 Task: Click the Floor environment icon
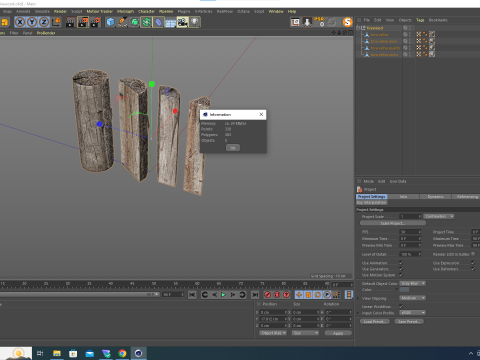(170, 23)
